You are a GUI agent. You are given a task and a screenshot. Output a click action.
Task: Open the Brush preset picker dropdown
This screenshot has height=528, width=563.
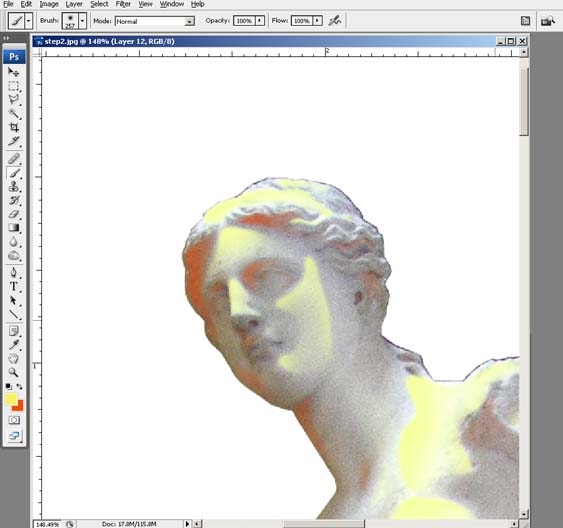(x=82, y=21)
